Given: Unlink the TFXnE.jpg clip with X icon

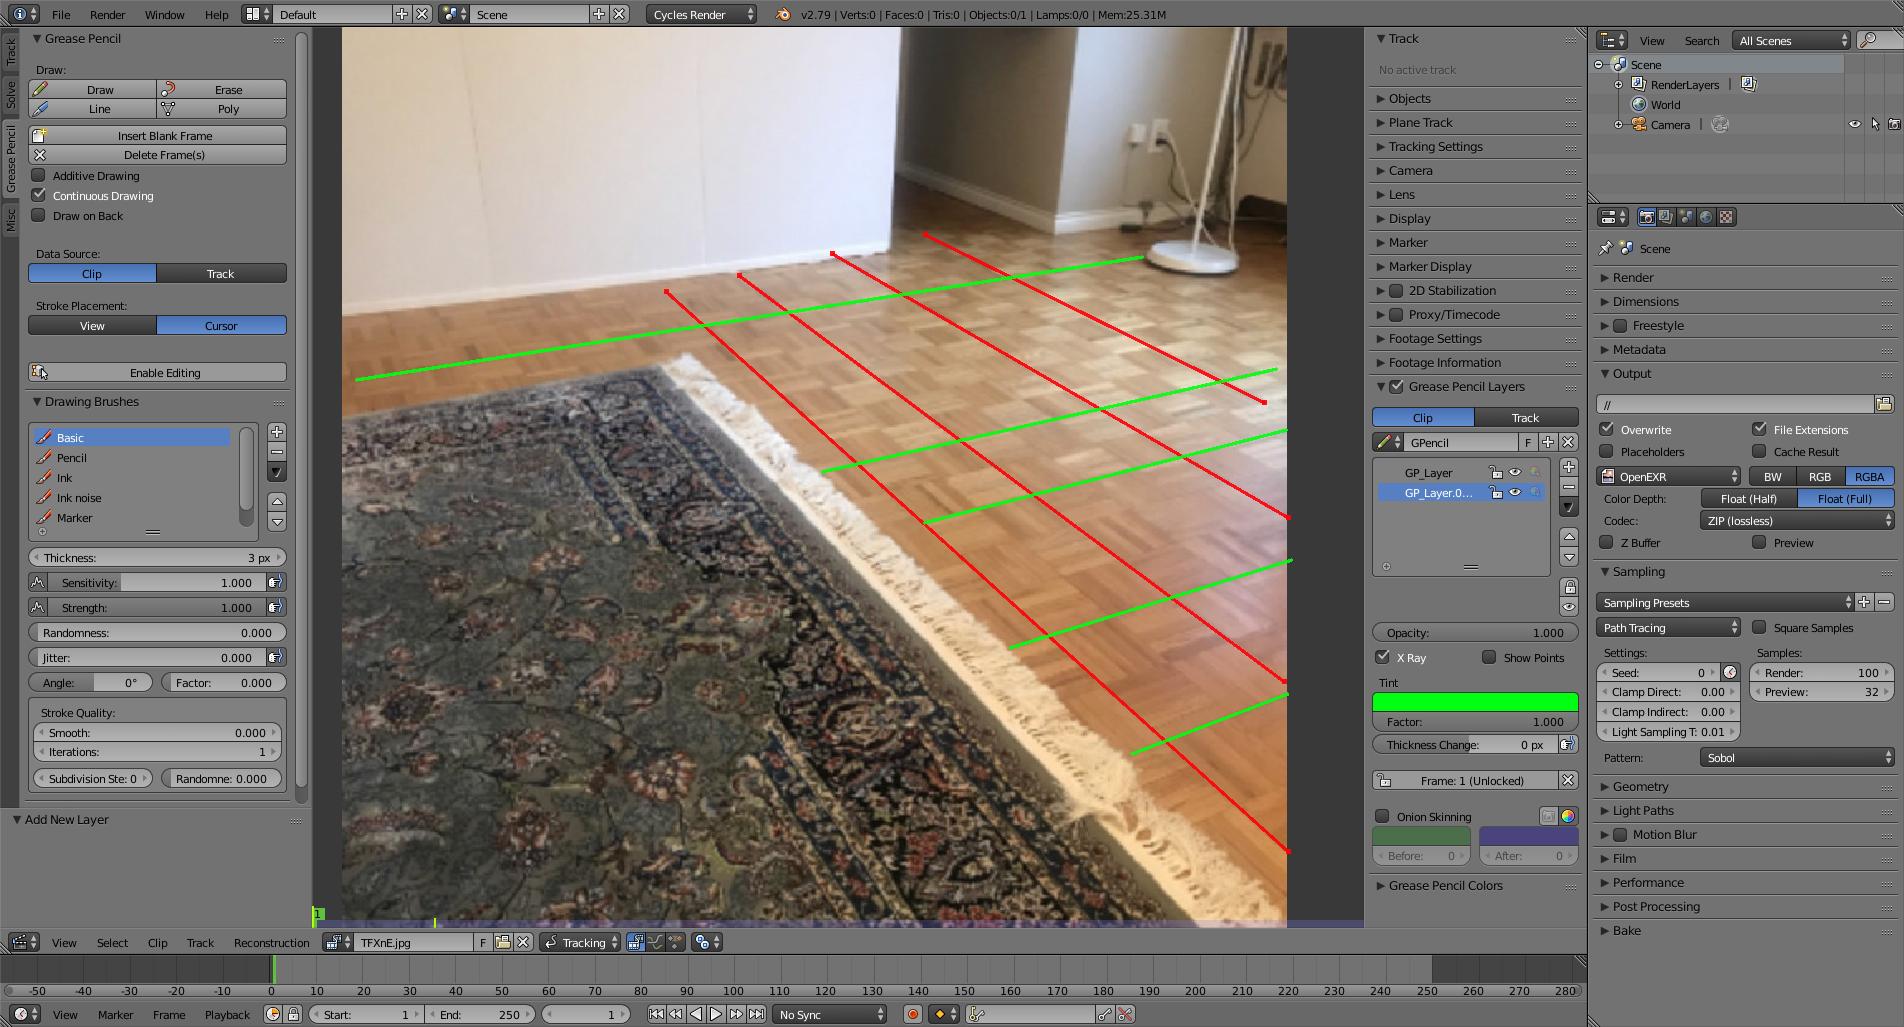Looking at the screenshot, I should [x=522, y=942].
